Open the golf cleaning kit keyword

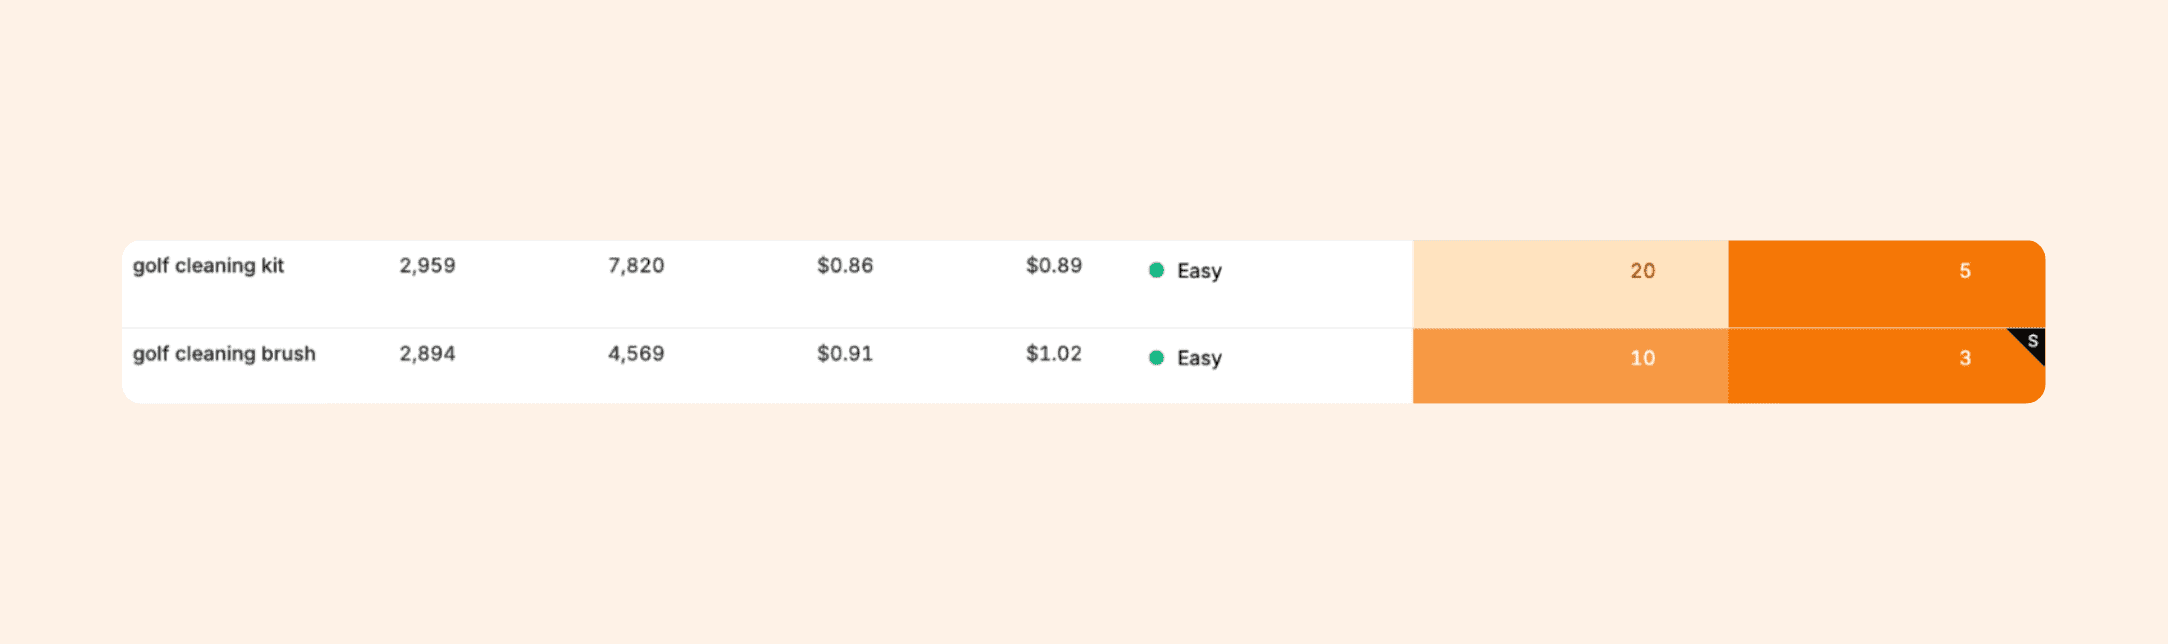point(208,266)
